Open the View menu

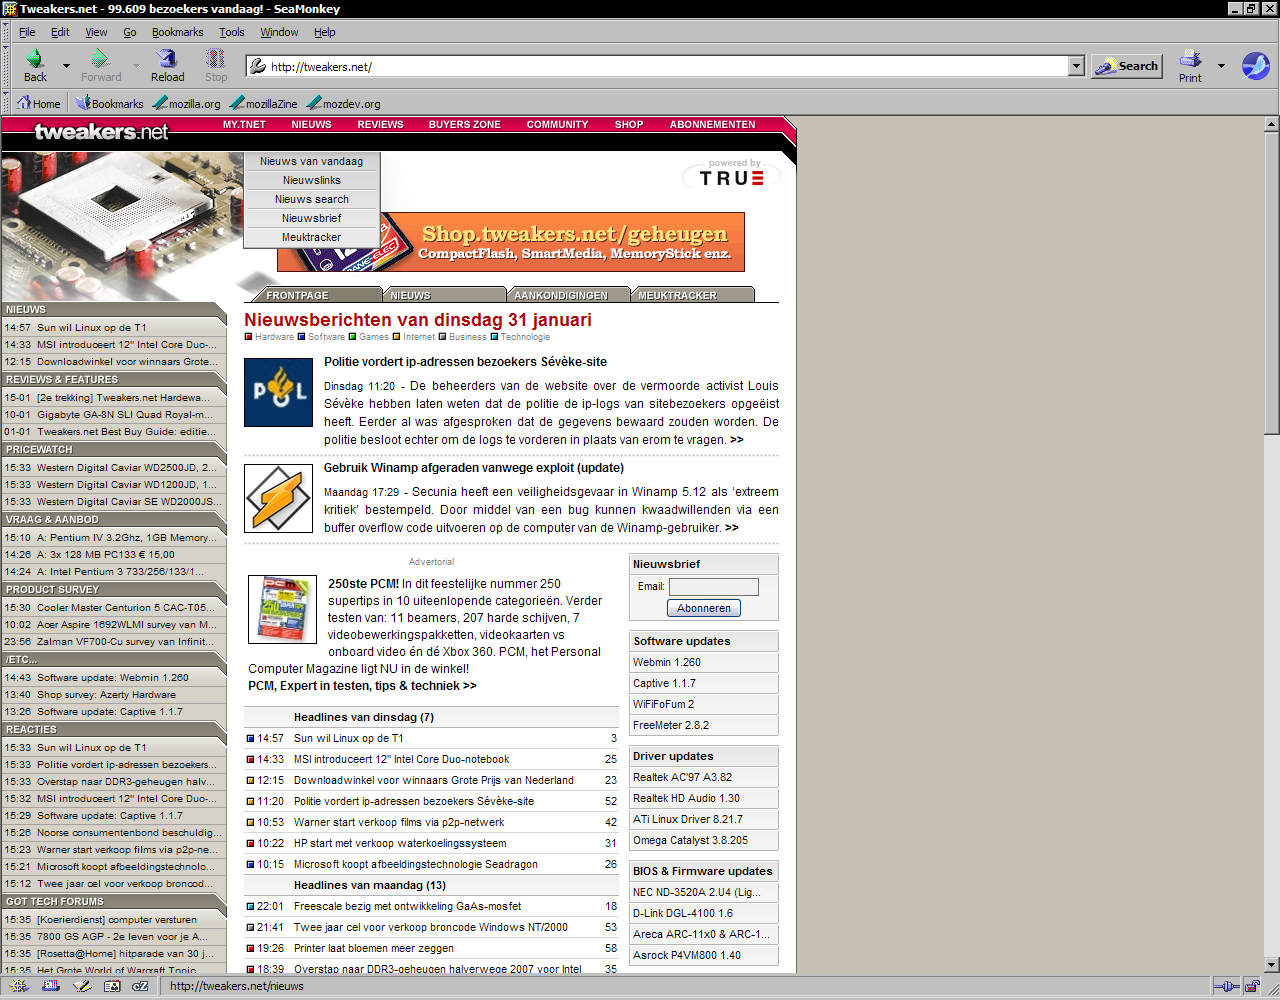coord(96,32)
